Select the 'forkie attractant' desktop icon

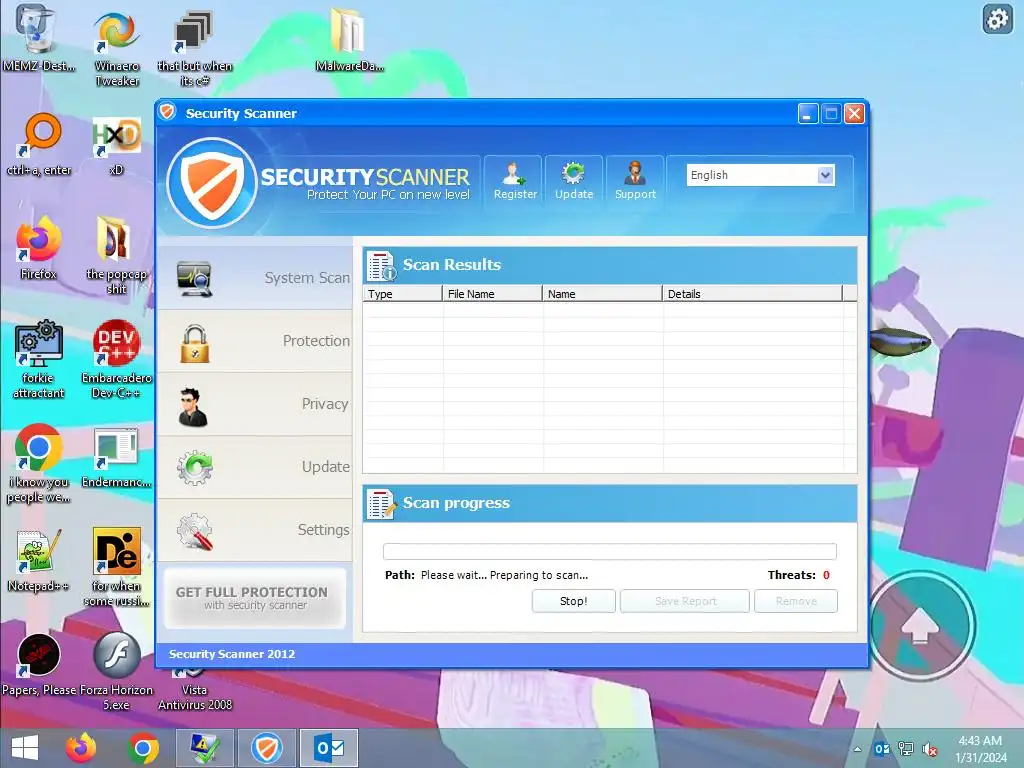(39, 358)
